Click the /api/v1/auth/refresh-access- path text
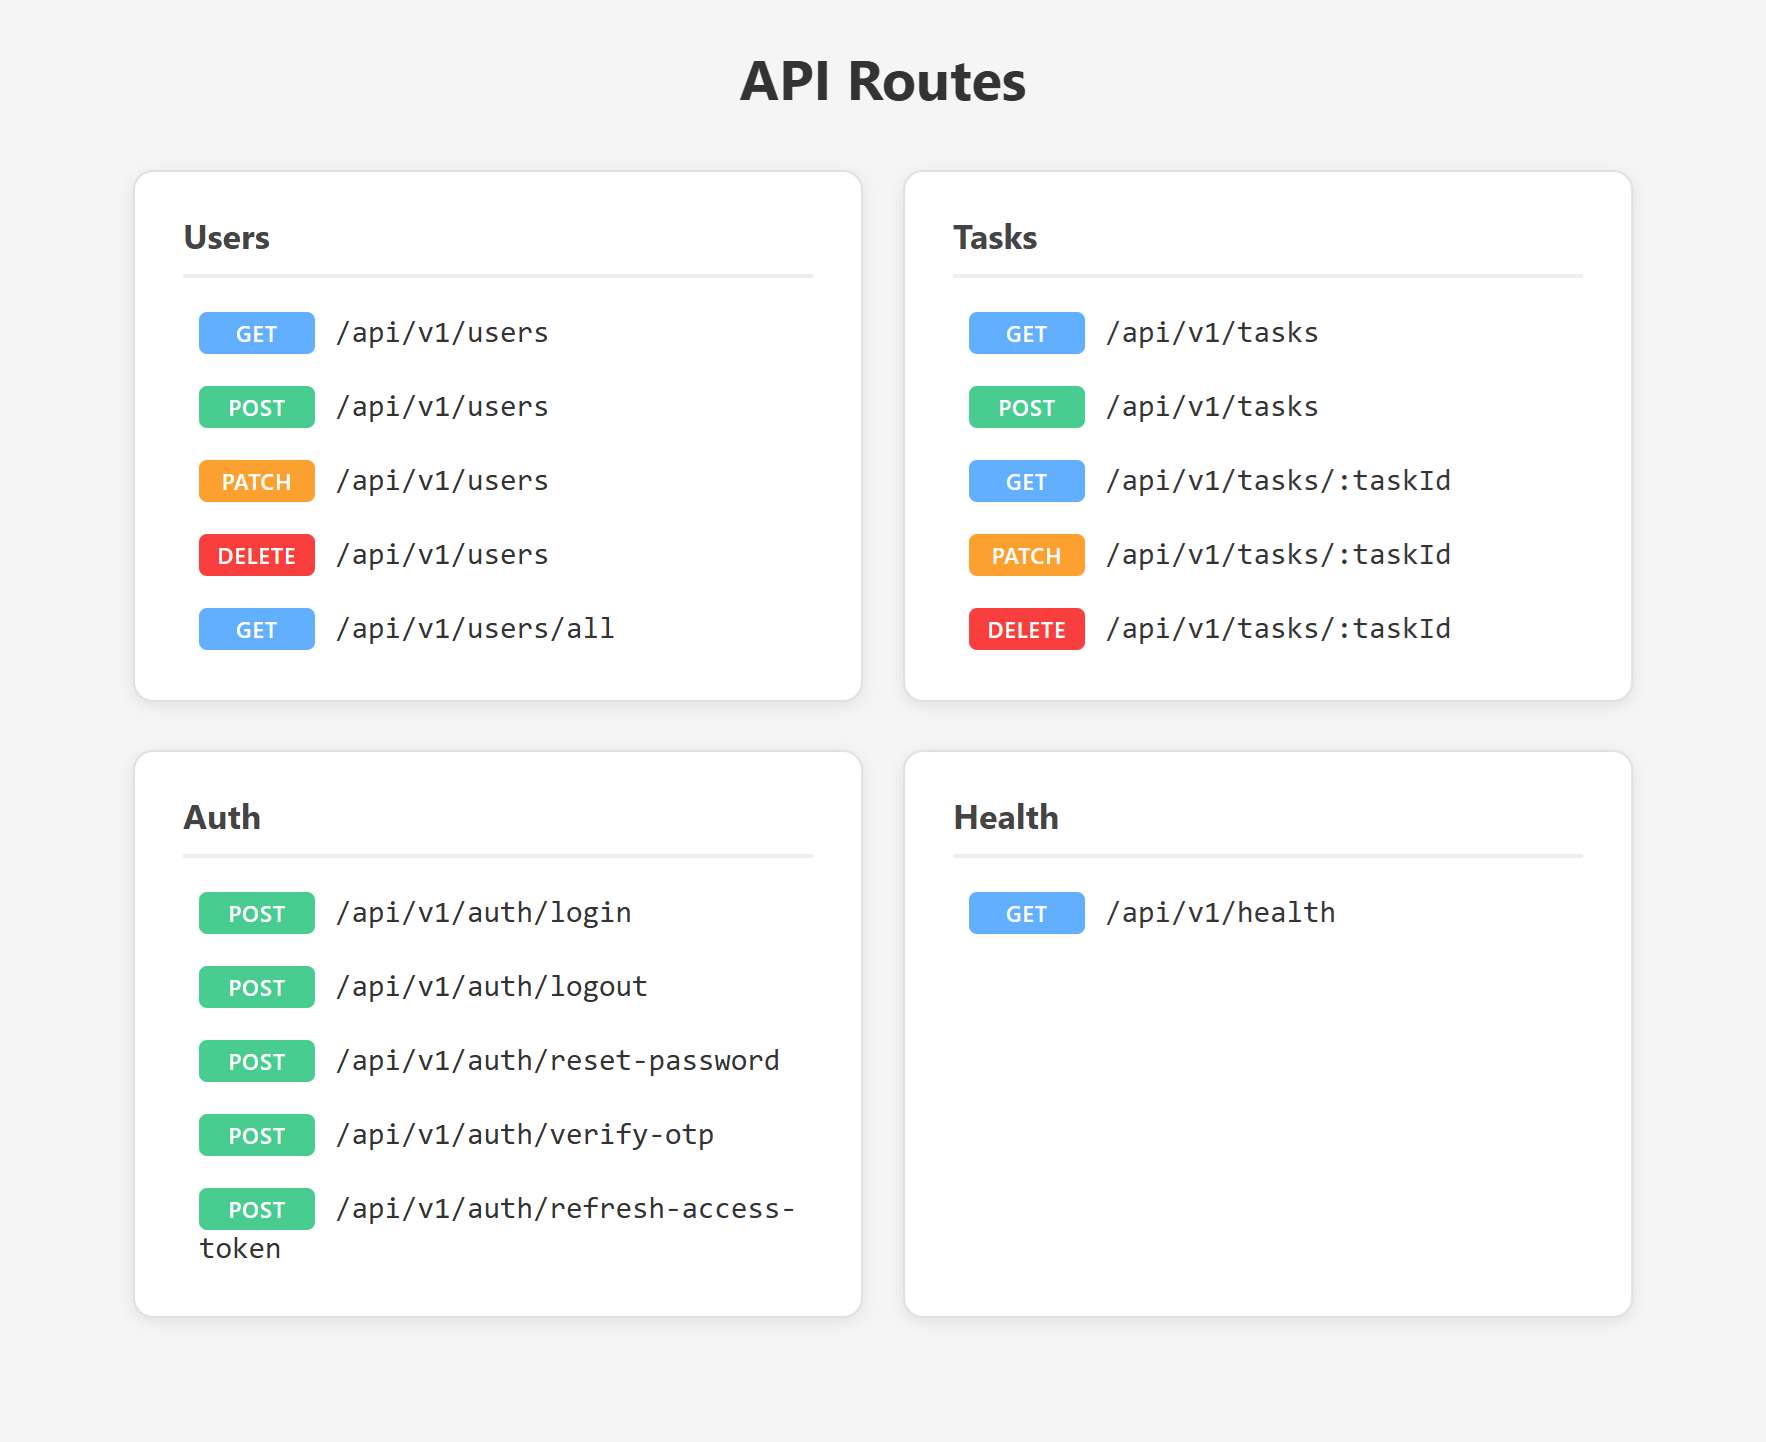The image size is (1766, 1442). [566, 1209]
